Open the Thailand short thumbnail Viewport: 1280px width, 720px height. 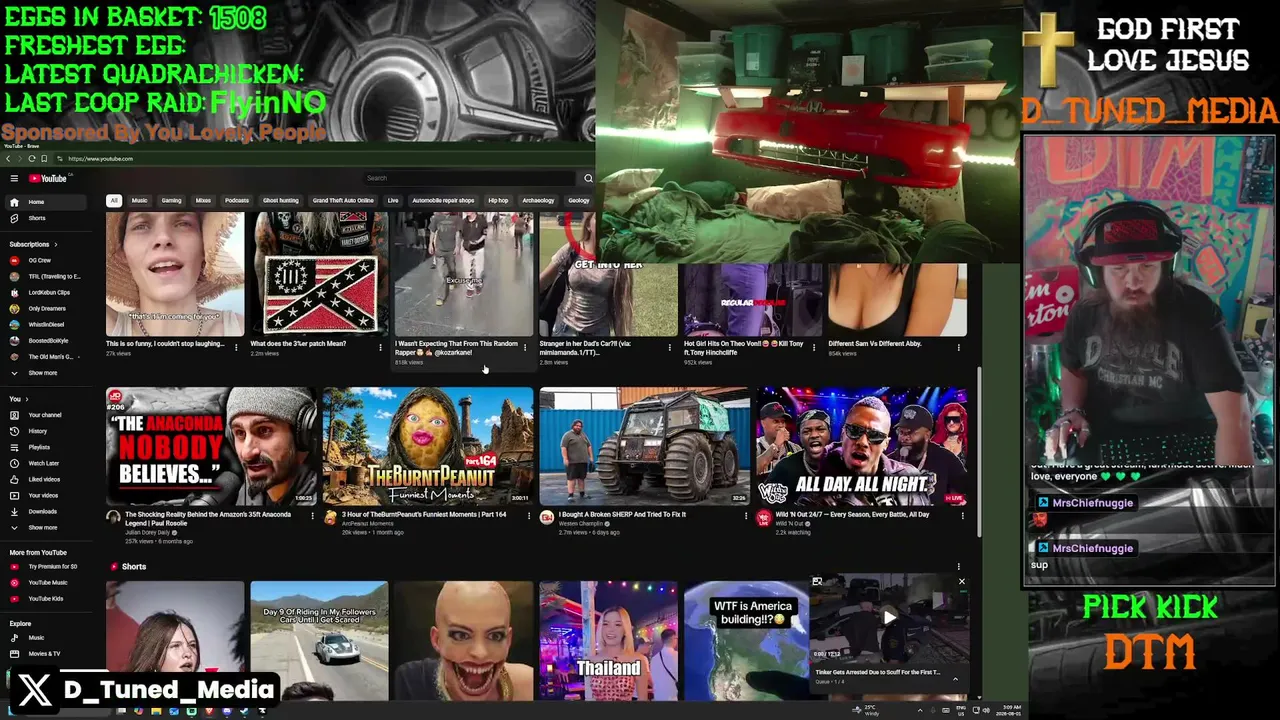click(609, 640)
